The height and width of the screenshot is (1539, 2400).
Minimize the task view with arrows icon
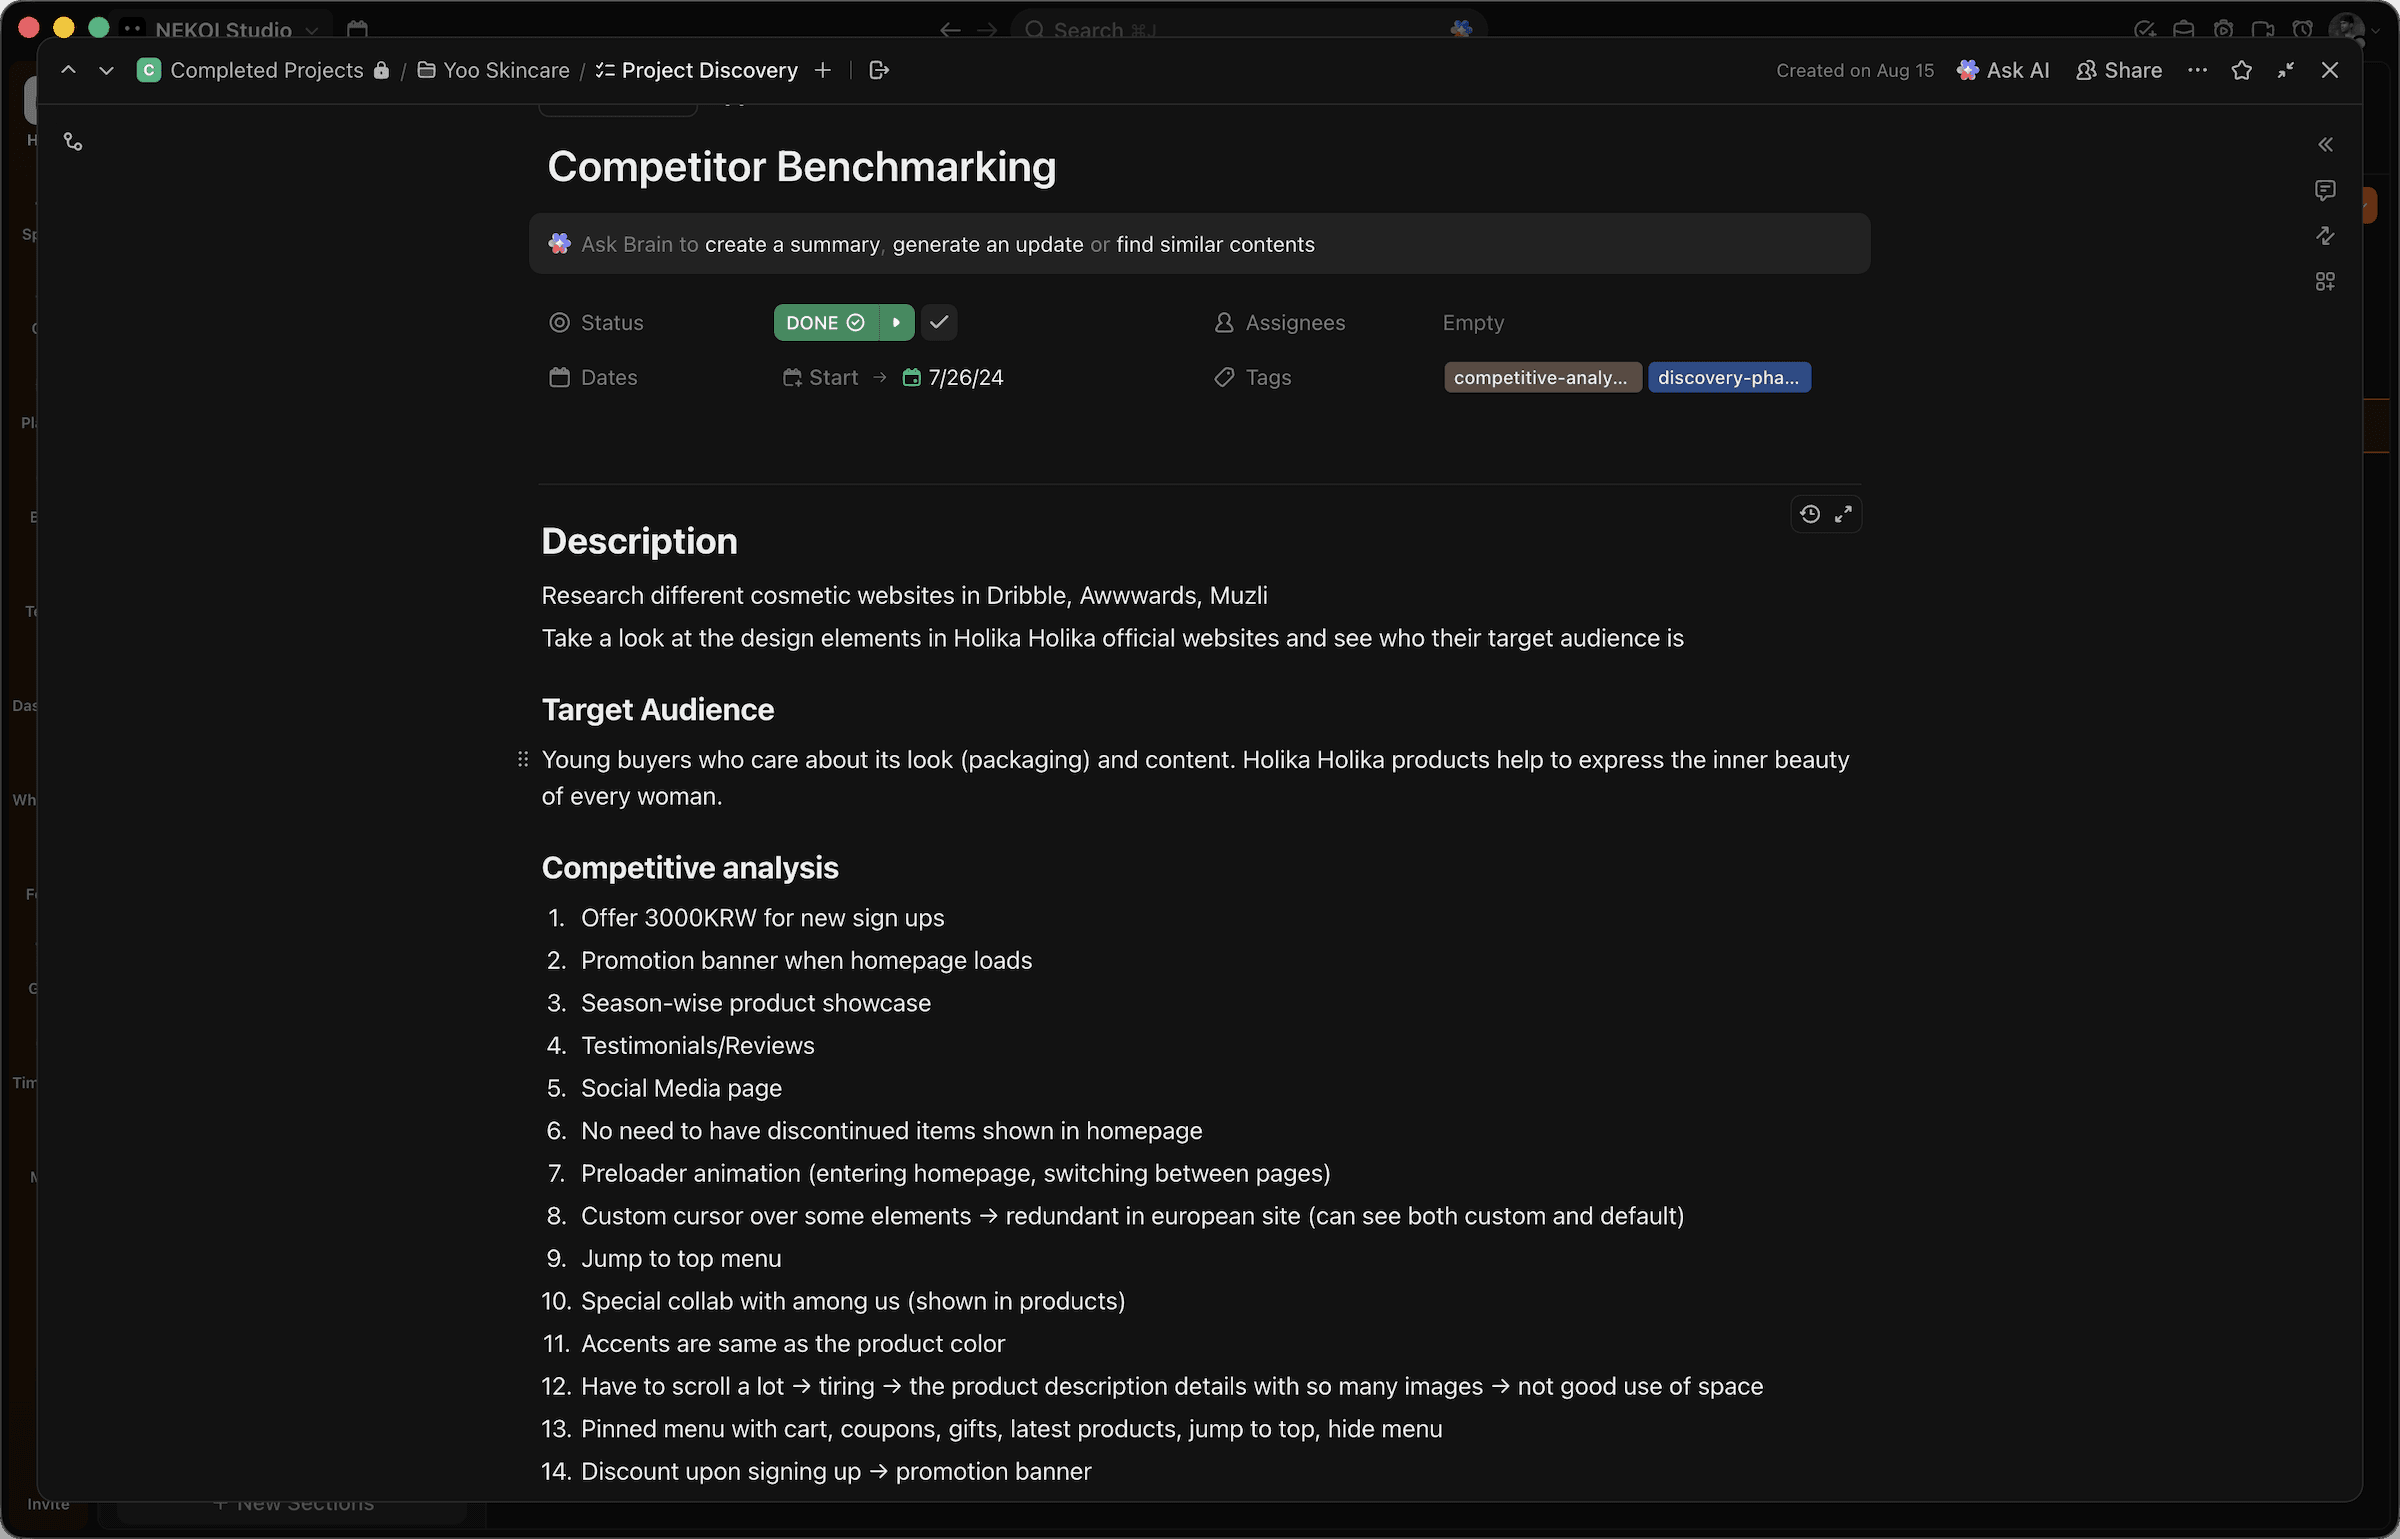tap(2286, 70)
